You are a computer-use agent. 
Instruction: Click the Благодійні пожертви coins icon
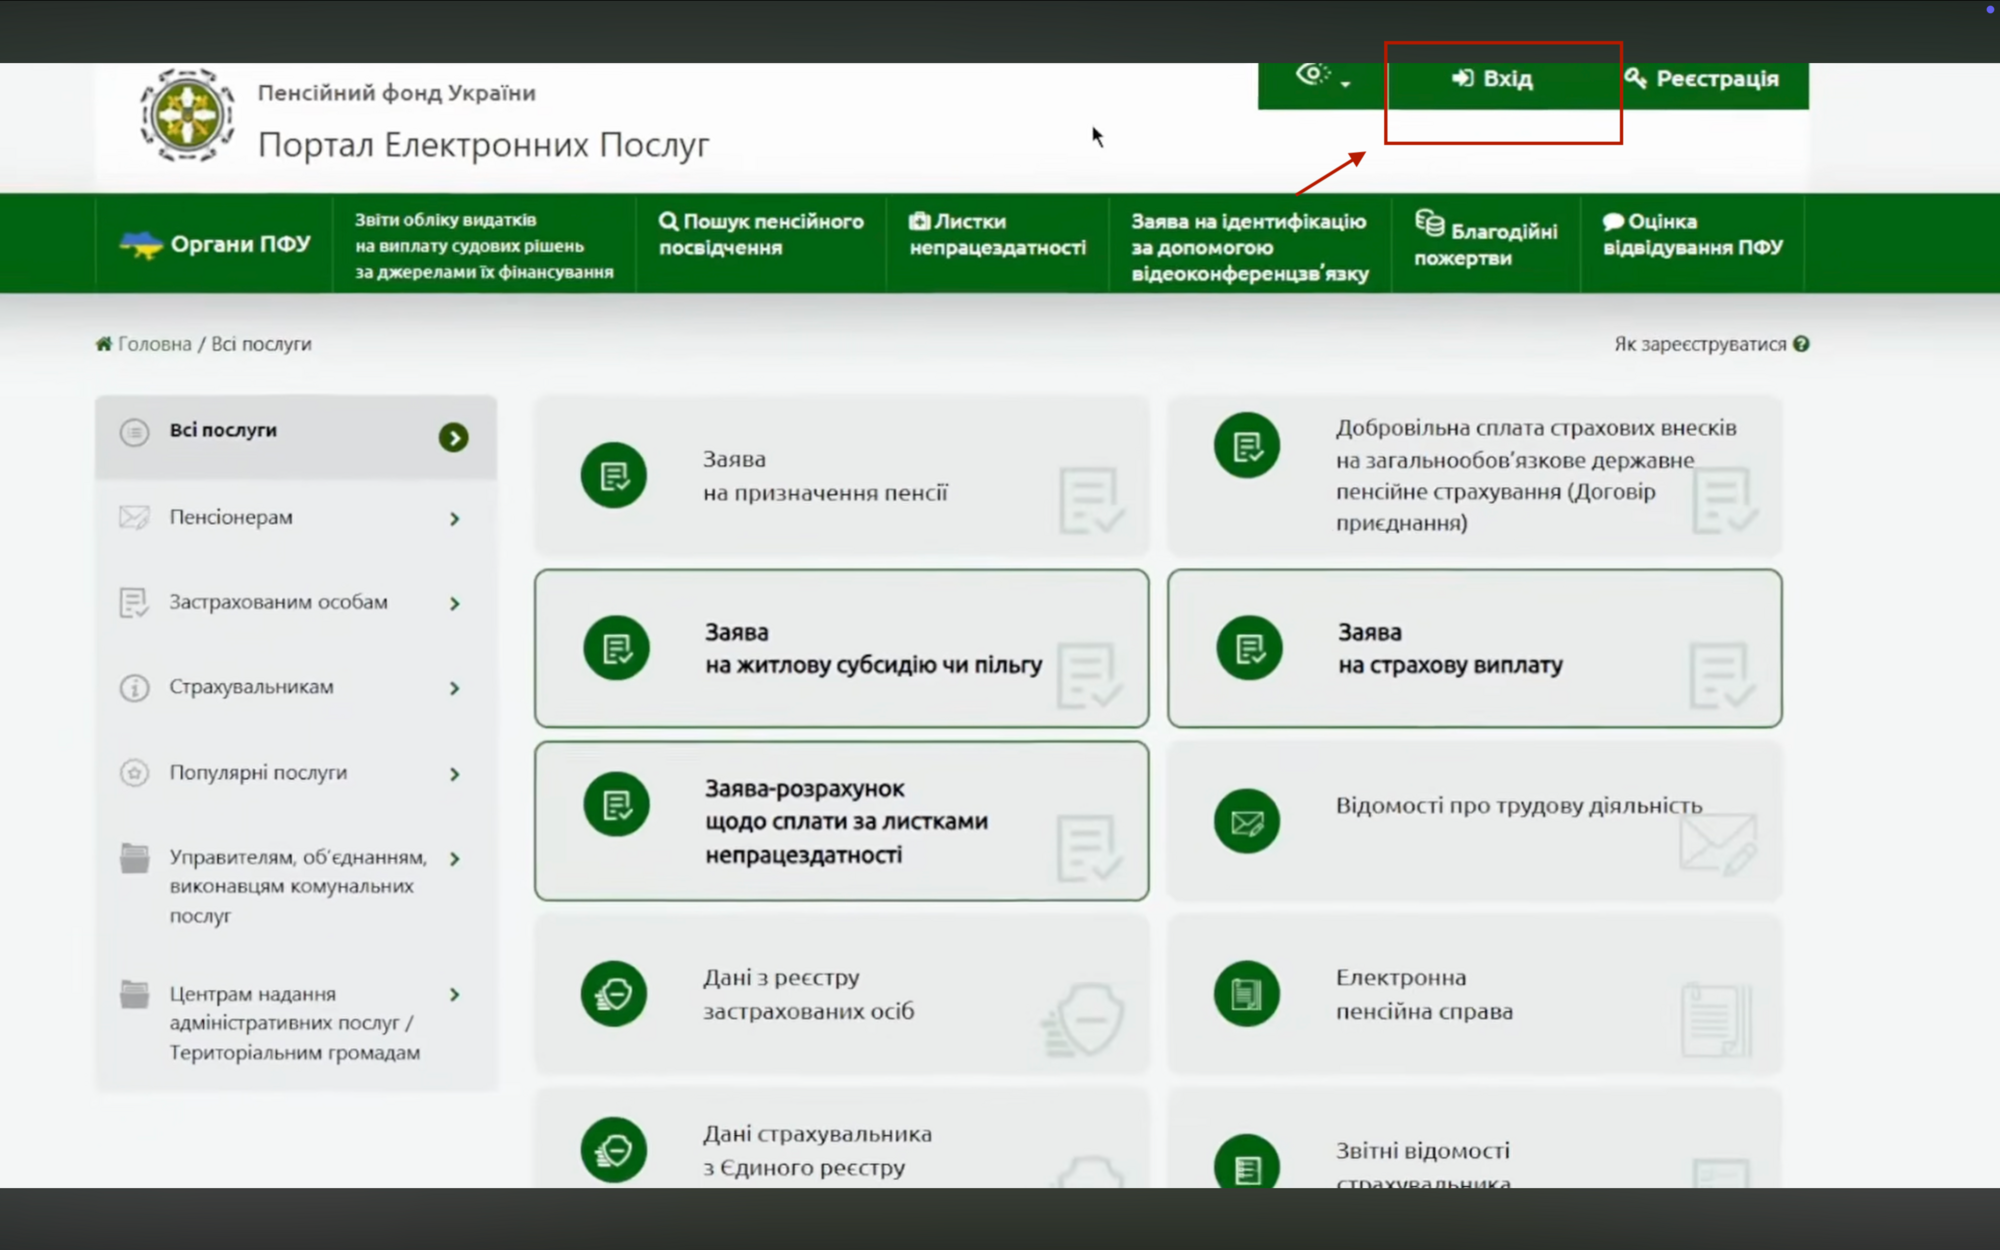click(x=1429, y=224)
